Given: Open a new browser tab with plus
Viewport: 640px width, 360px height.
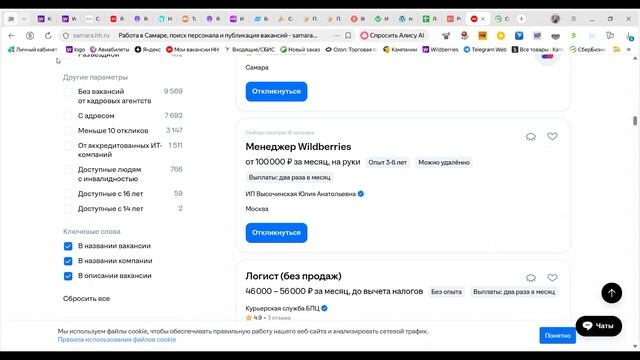Looking at the screenshot, I should [521, 19].
